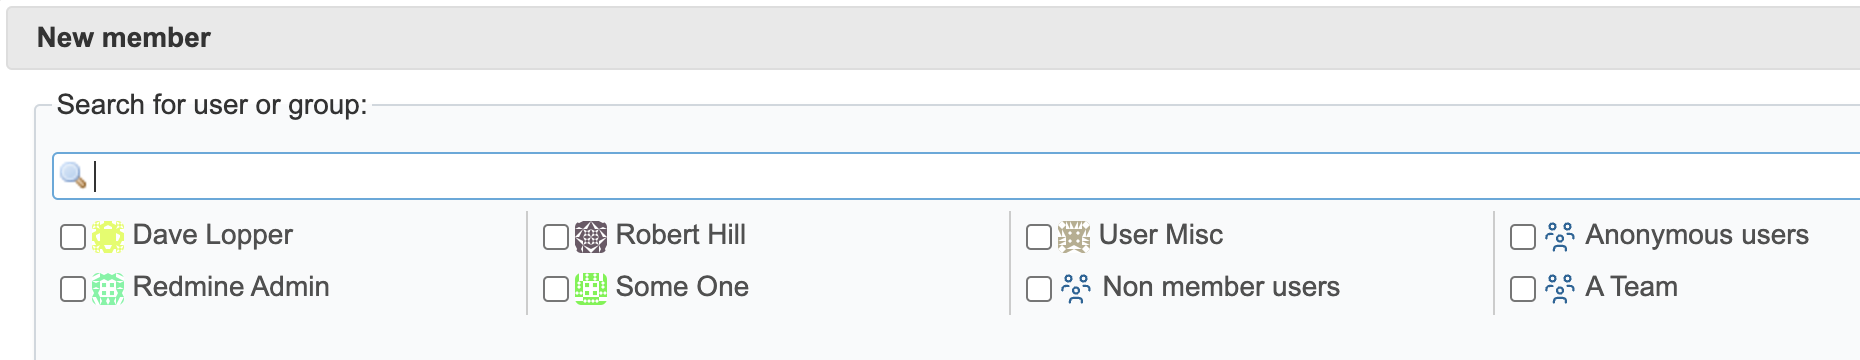Click the A Team group icon

(1559, 289)
